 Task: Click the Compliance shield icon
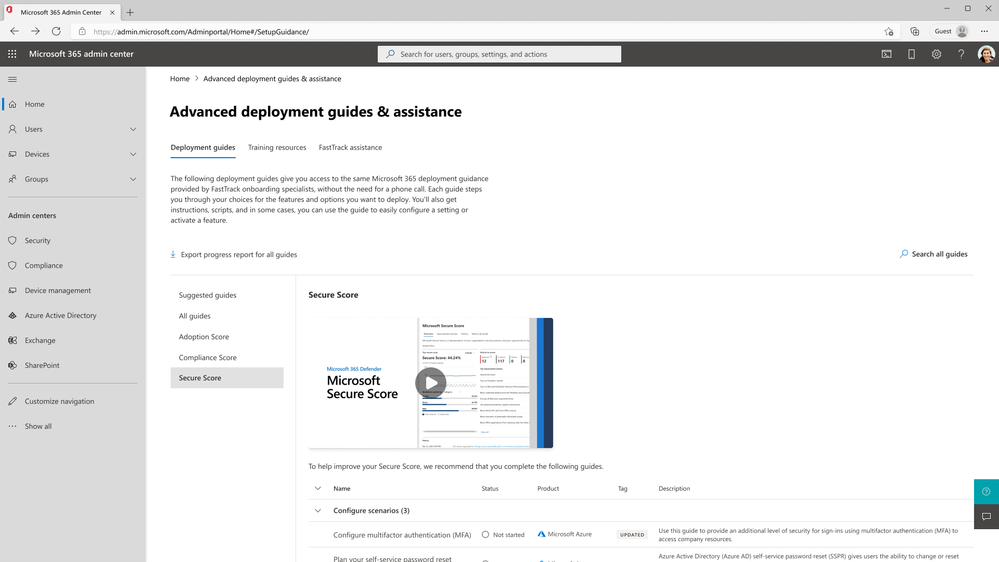(x=12, y=265)
